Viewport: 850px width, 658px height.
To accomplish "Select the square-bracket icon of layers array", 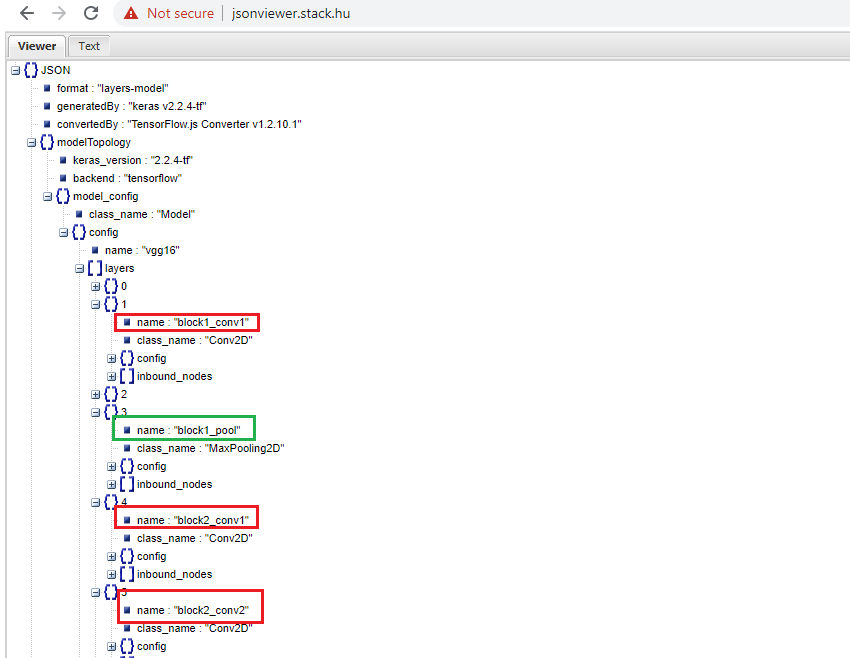I will click(x=95, y=268).
